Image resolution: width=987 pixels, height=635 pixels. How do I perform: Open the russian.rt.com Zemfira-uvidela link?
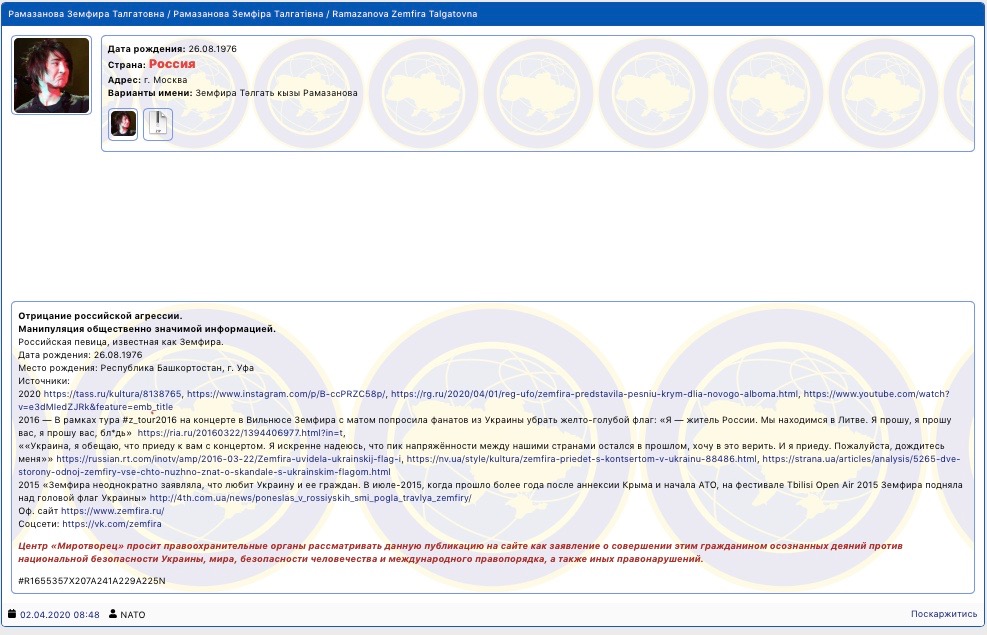228,459
